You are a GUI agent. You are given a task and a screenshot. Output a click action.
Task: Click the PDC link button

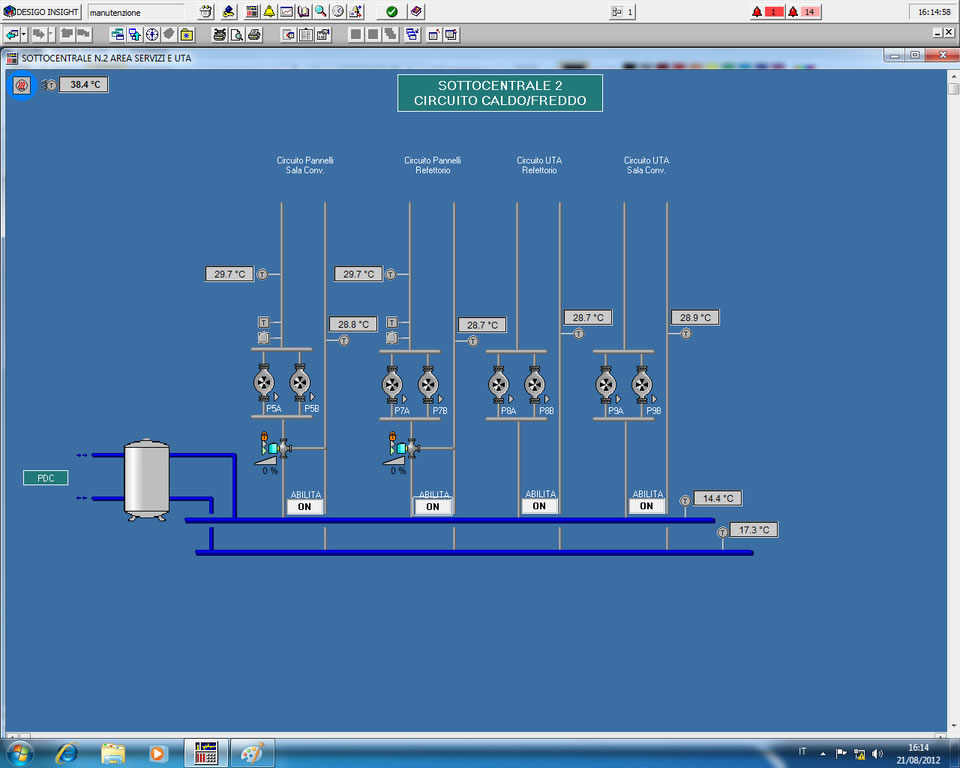45,478
